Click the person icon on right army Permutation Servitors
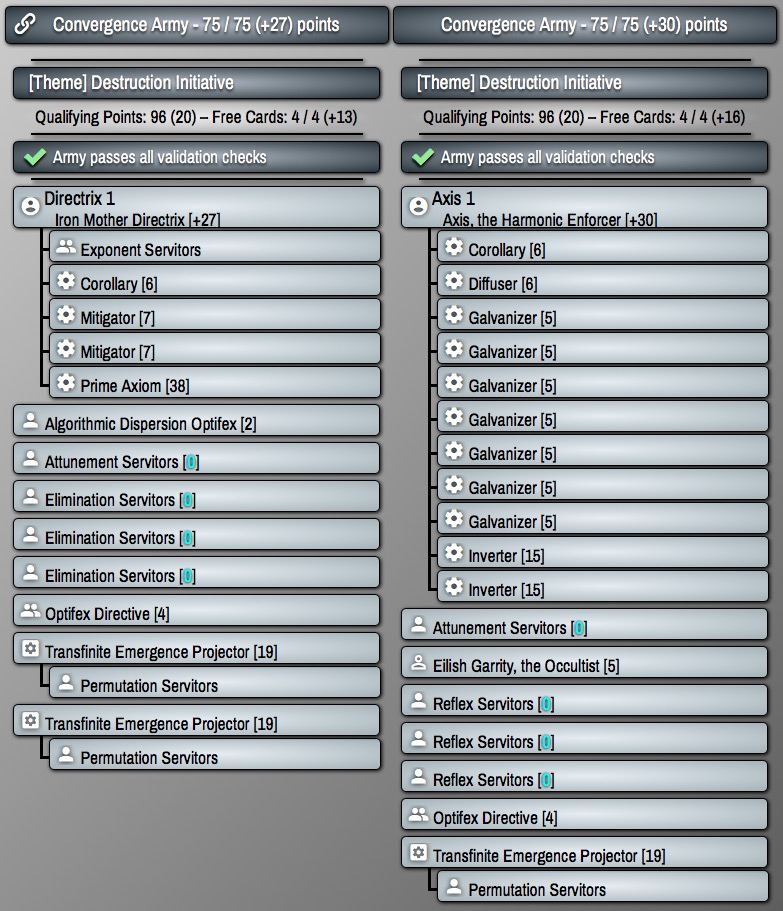 (x=454, y=887)
